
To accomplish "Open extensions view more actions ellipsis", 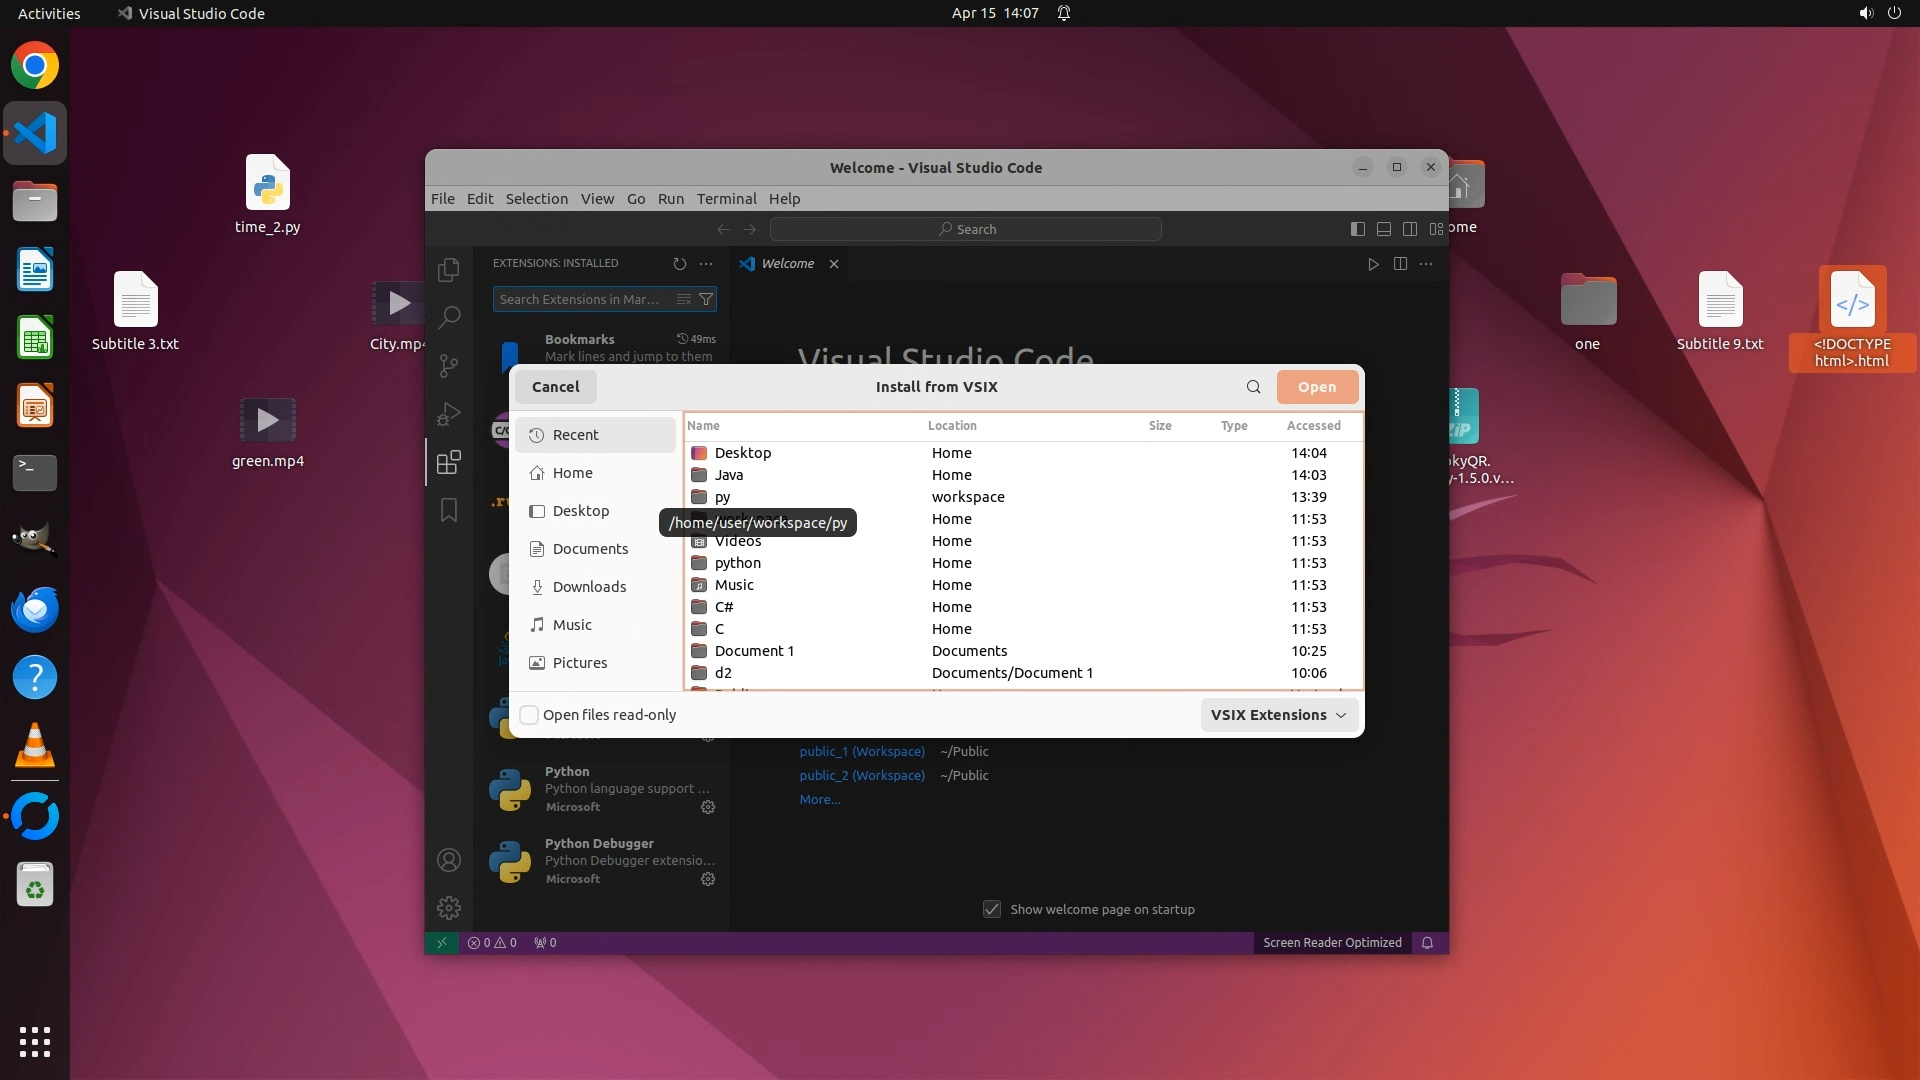I will tap(706, 264).
